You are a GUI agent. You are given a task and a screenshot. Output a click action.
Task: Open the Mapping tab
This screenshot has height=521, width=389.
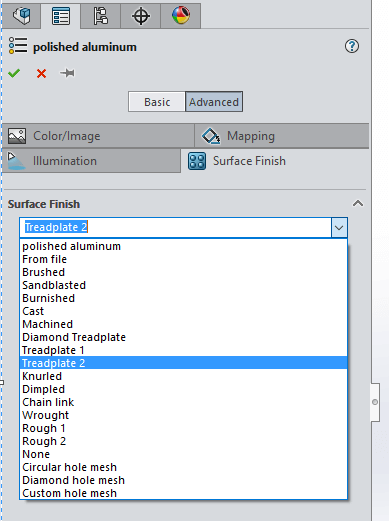click(x=282, y=136)
